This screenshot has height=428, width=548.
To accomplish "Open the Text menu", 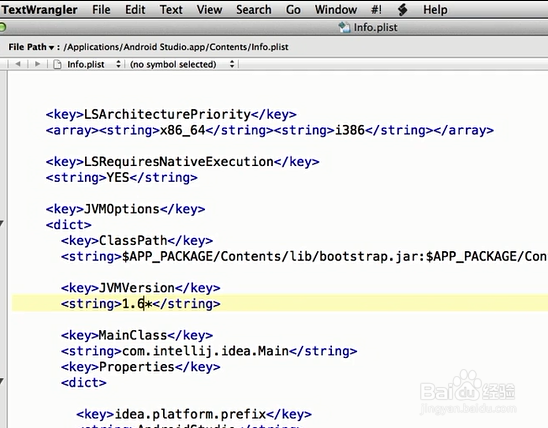I will 171,9.
